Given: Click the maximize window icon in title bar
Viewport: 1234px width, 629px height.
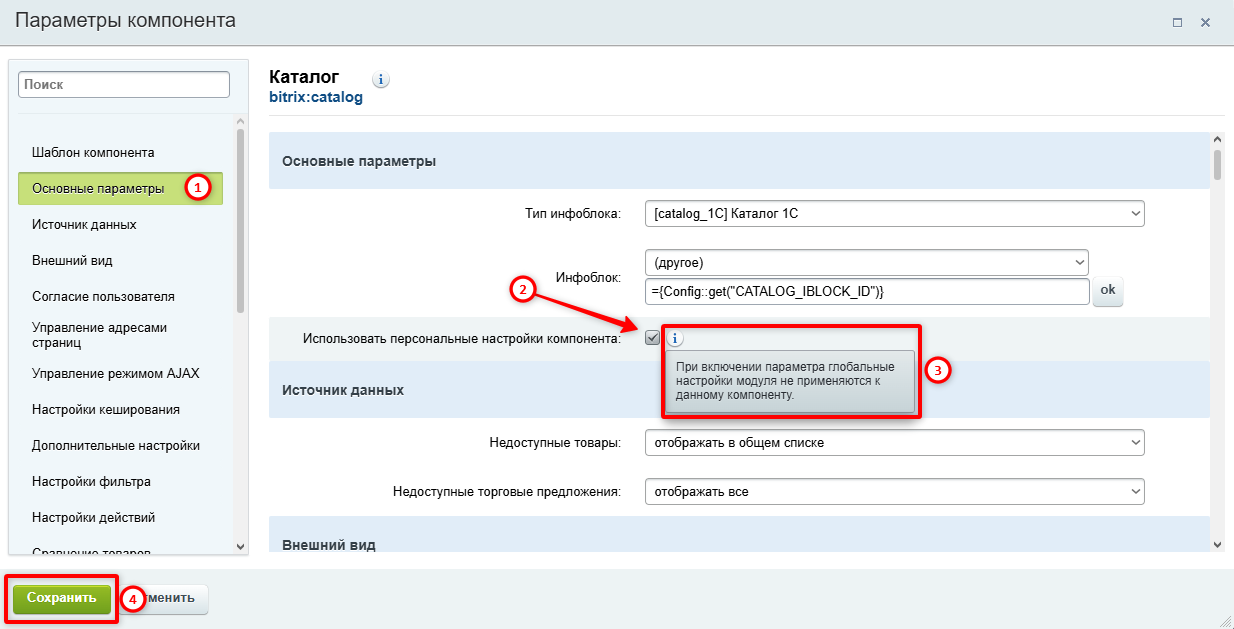Looking at the screenshot, I should pos(1178,22).
